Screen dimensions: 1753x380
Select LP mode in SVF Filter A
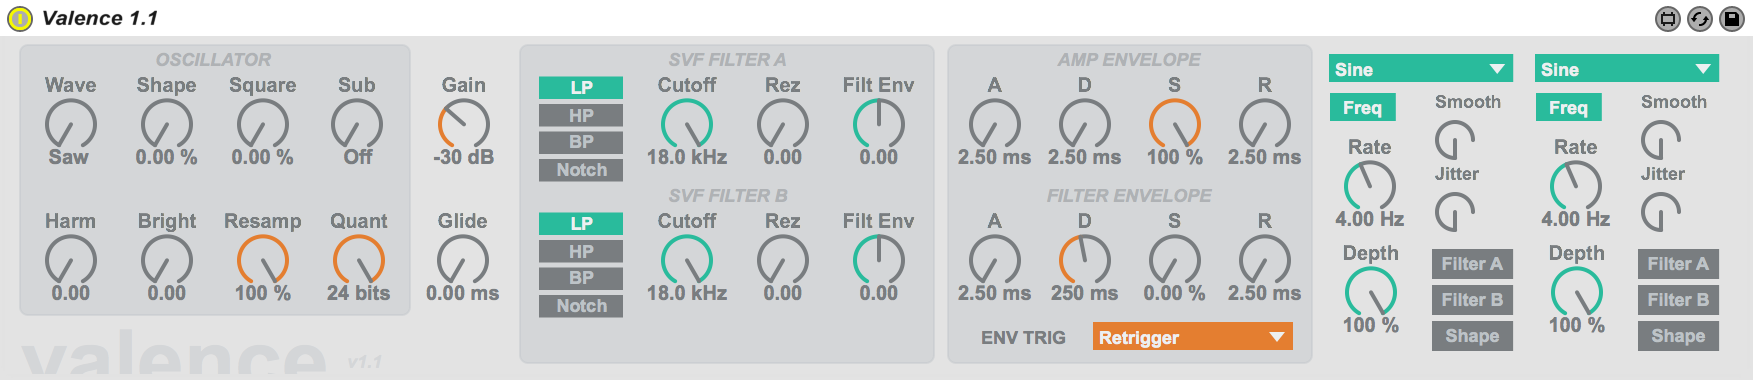click(581, 88)
